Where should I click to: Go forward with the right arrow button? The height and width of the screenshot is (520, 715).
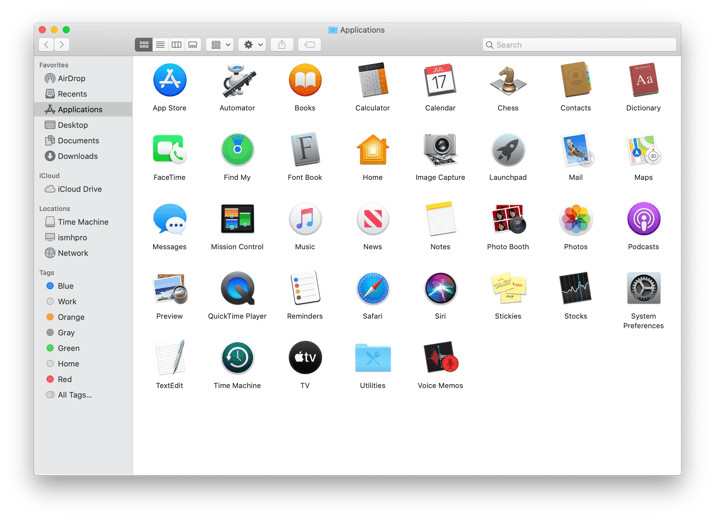pyautogui.click(x=62, y=45)
